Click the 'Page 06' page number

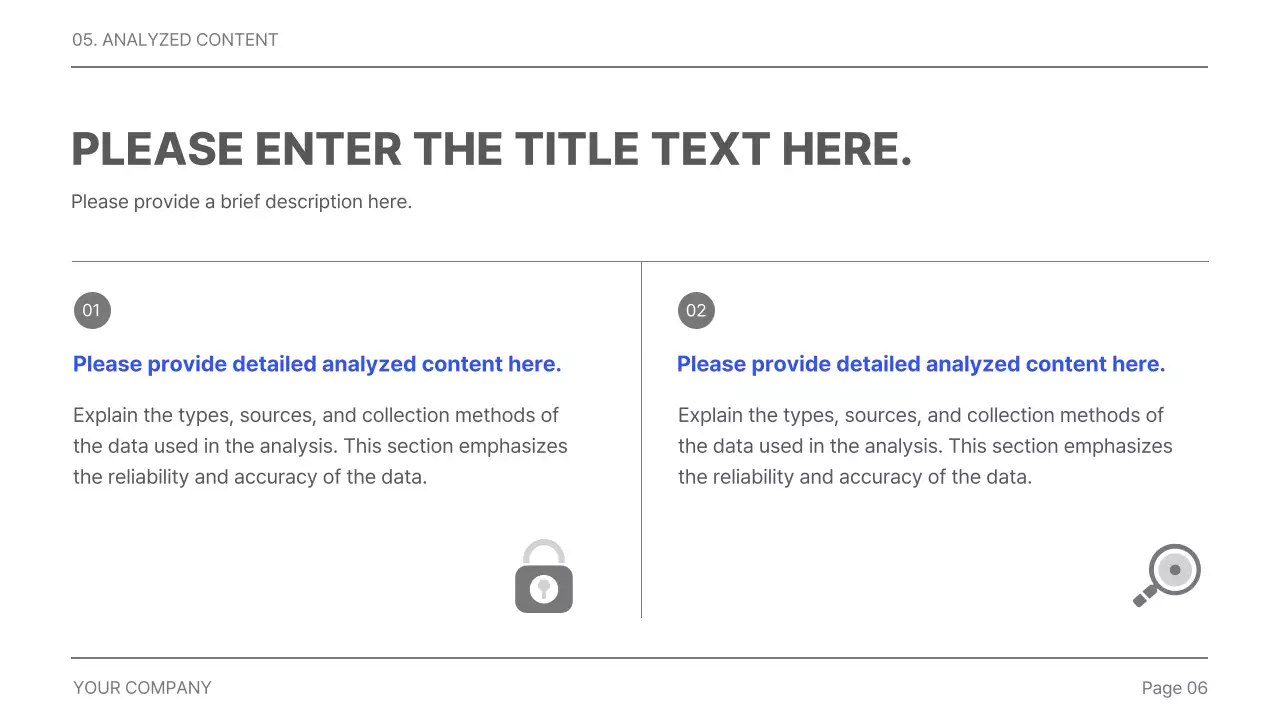1174,688
